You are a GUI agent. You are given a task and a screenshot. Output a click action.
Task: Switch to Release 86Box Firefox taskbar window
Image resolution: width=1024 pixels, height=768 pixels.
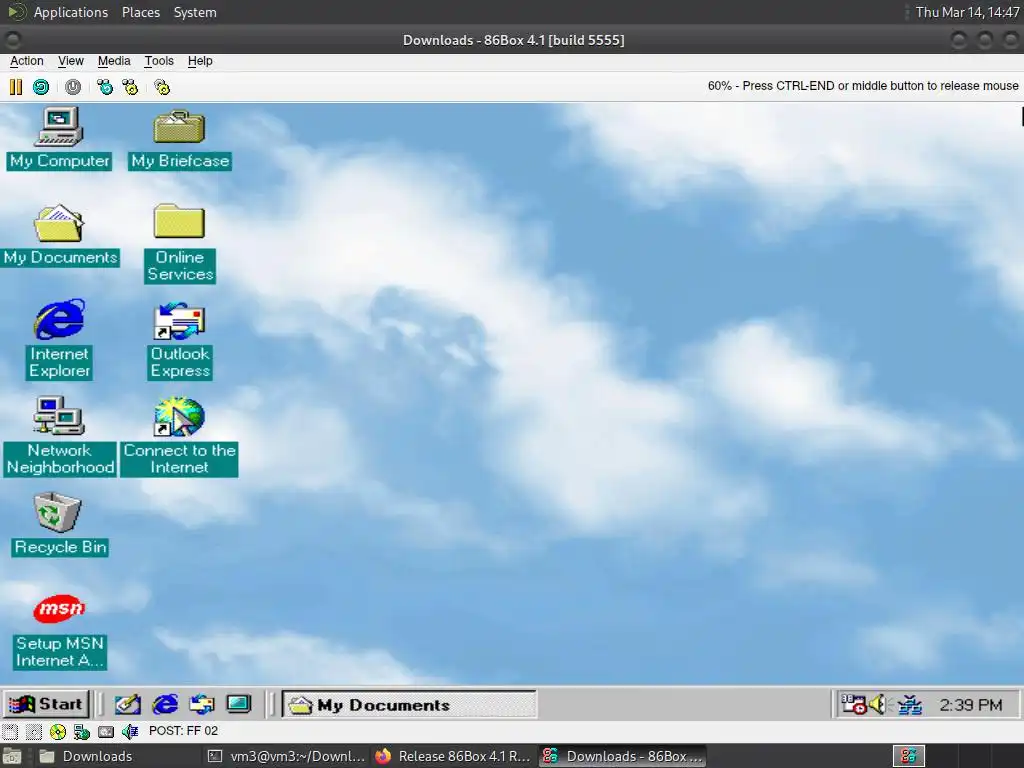point(455,756)
